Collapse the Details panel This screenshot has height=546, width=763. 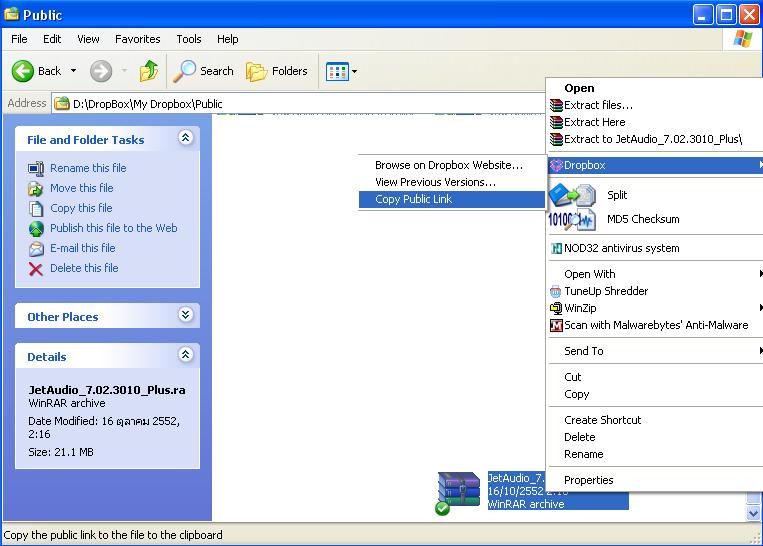[185, 354]
